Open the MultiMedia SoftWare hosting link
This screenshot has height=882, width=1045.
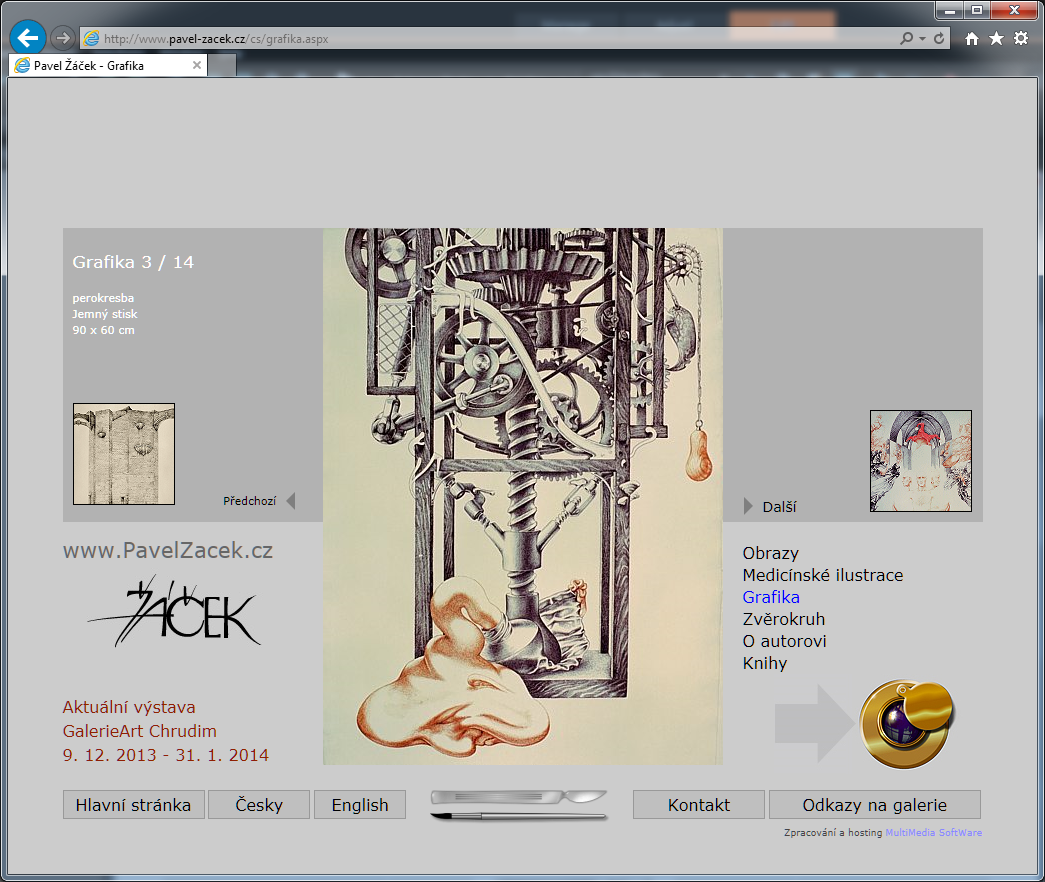pos(933,833)
